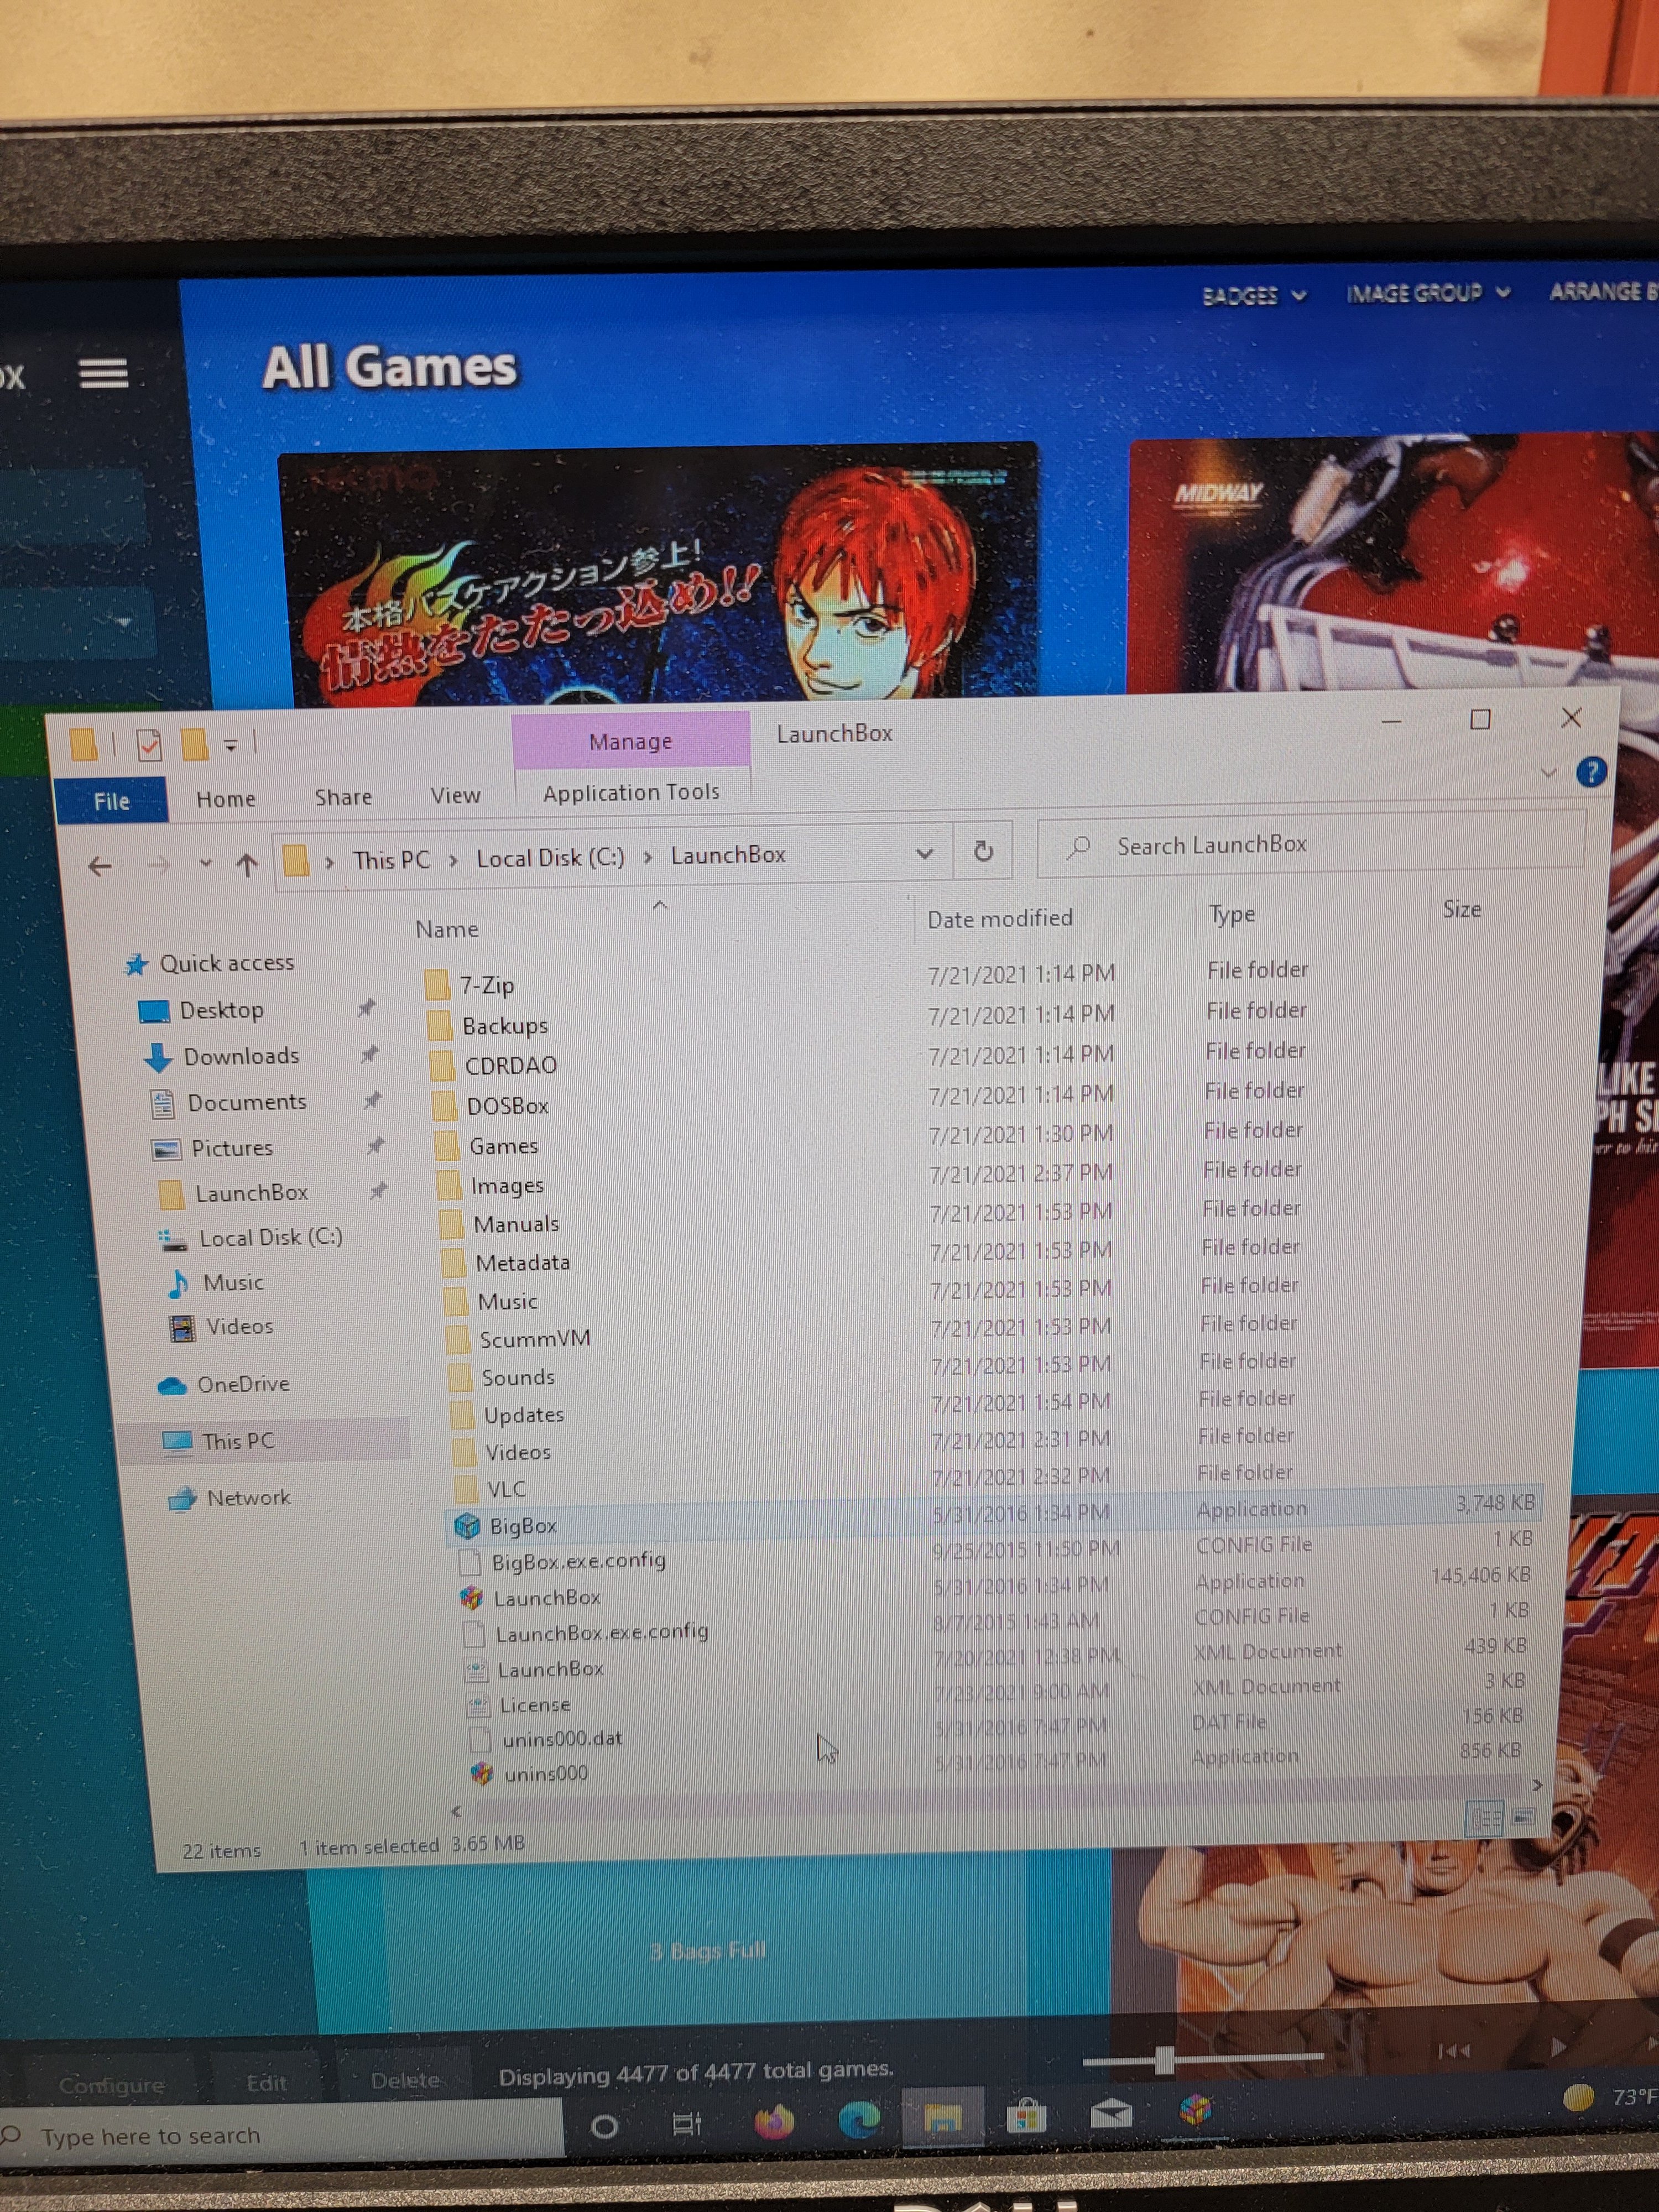Open the Badges dropdown in LaunchBox
The image size is (1659, 2212).
[1254, 295]
